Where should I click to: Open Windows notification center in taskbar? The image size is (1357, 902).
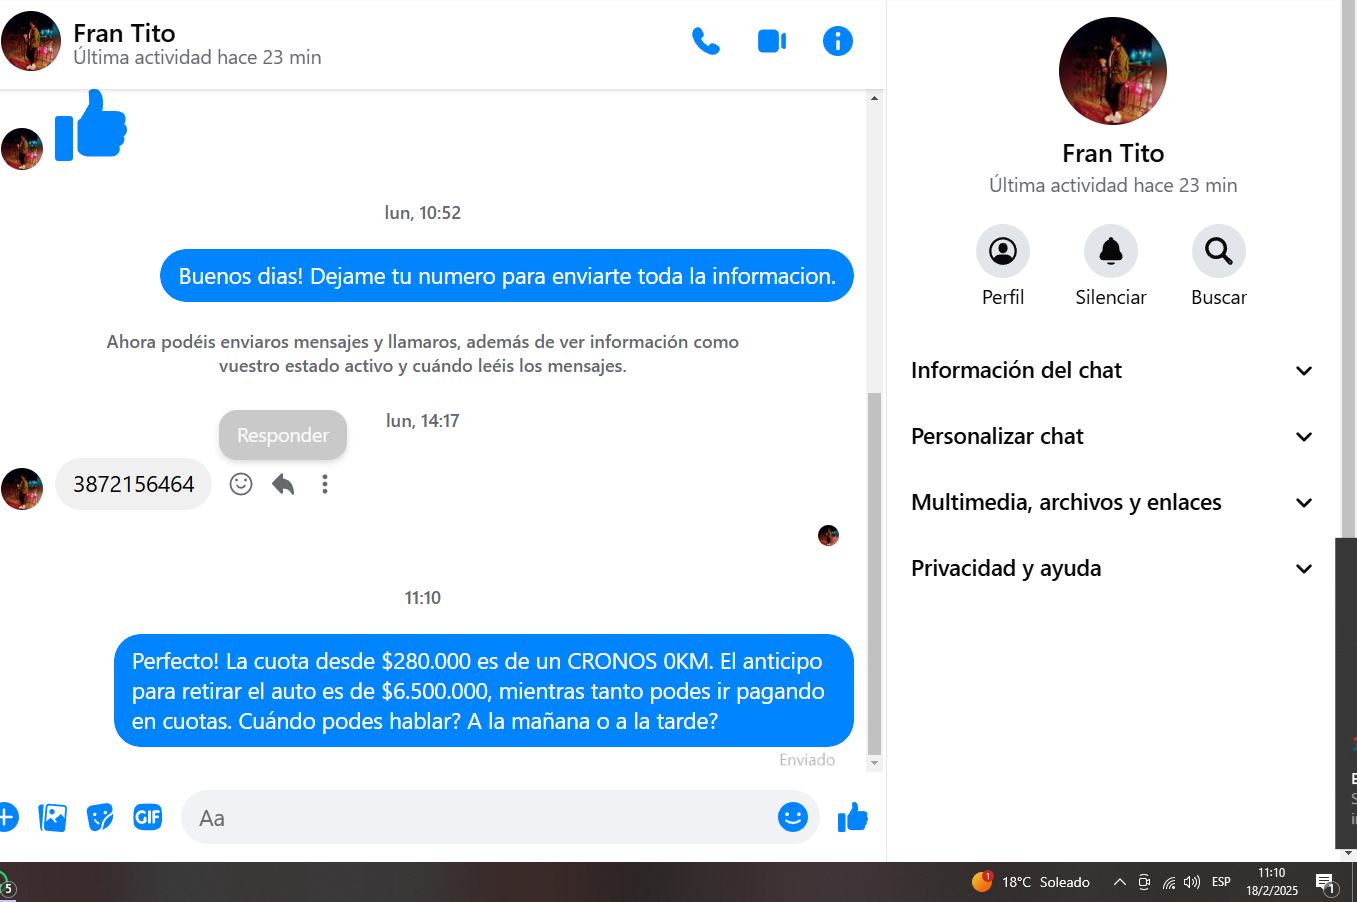pos(1326,882)
